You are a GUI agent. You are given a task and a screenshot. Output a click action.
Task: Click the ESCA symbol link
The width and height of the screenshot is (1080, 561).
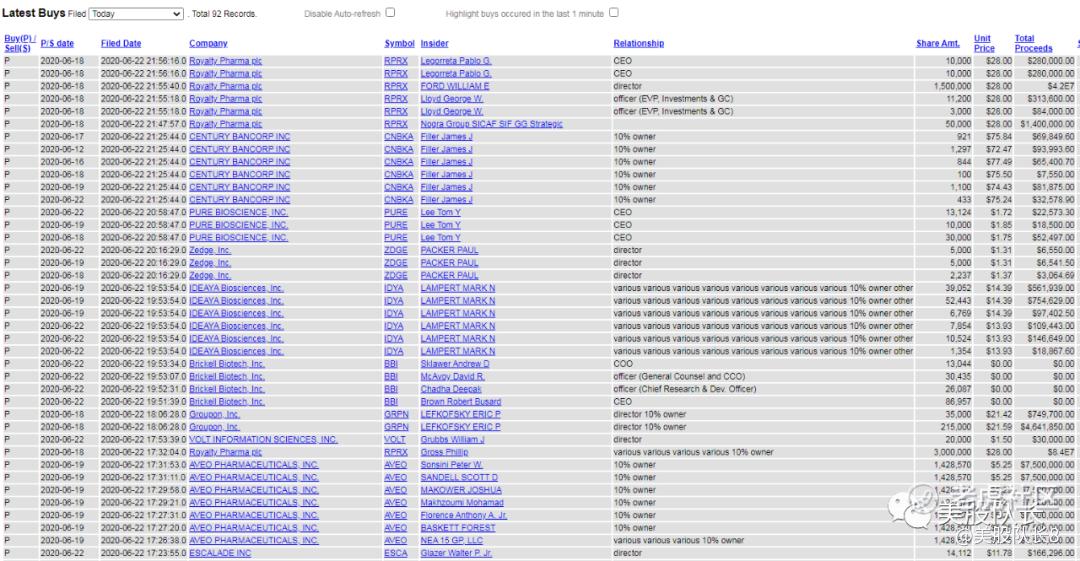(x=396, y=553)
